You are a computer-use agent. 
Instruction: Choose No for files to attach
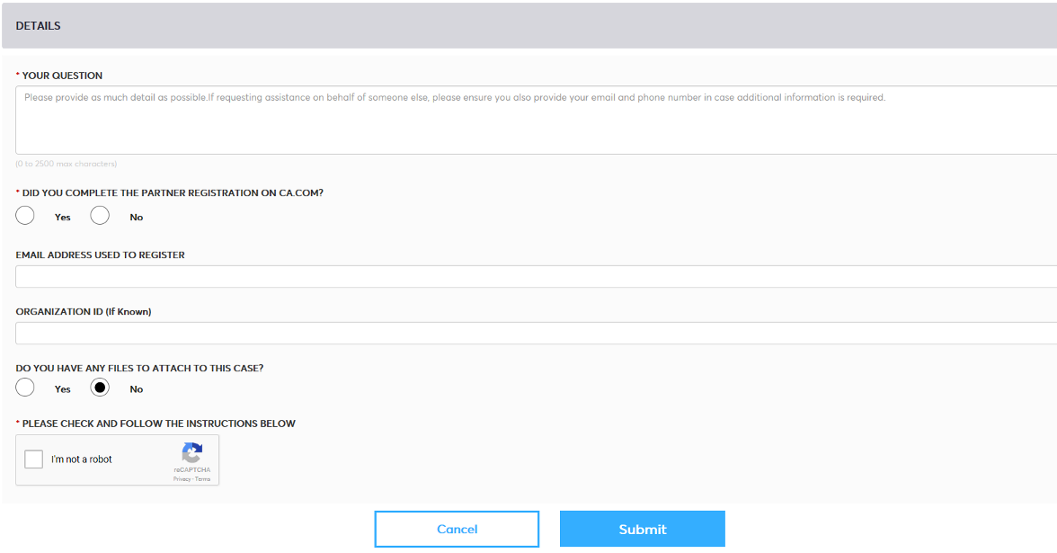click(100, 388)
